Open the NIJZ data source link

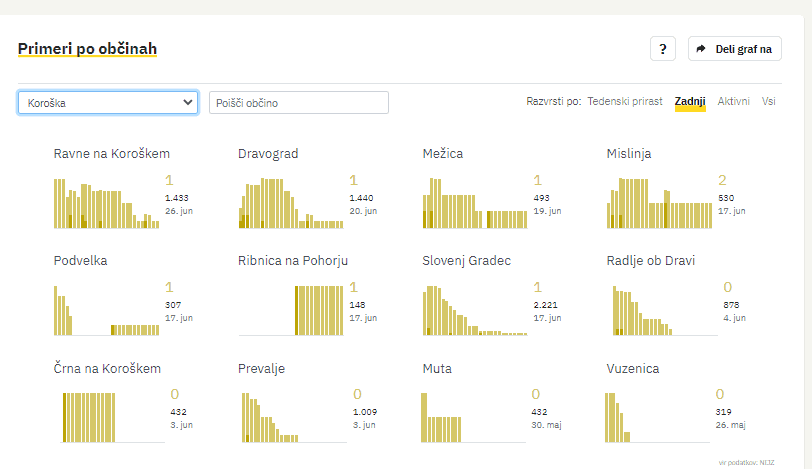click(765, 462)
